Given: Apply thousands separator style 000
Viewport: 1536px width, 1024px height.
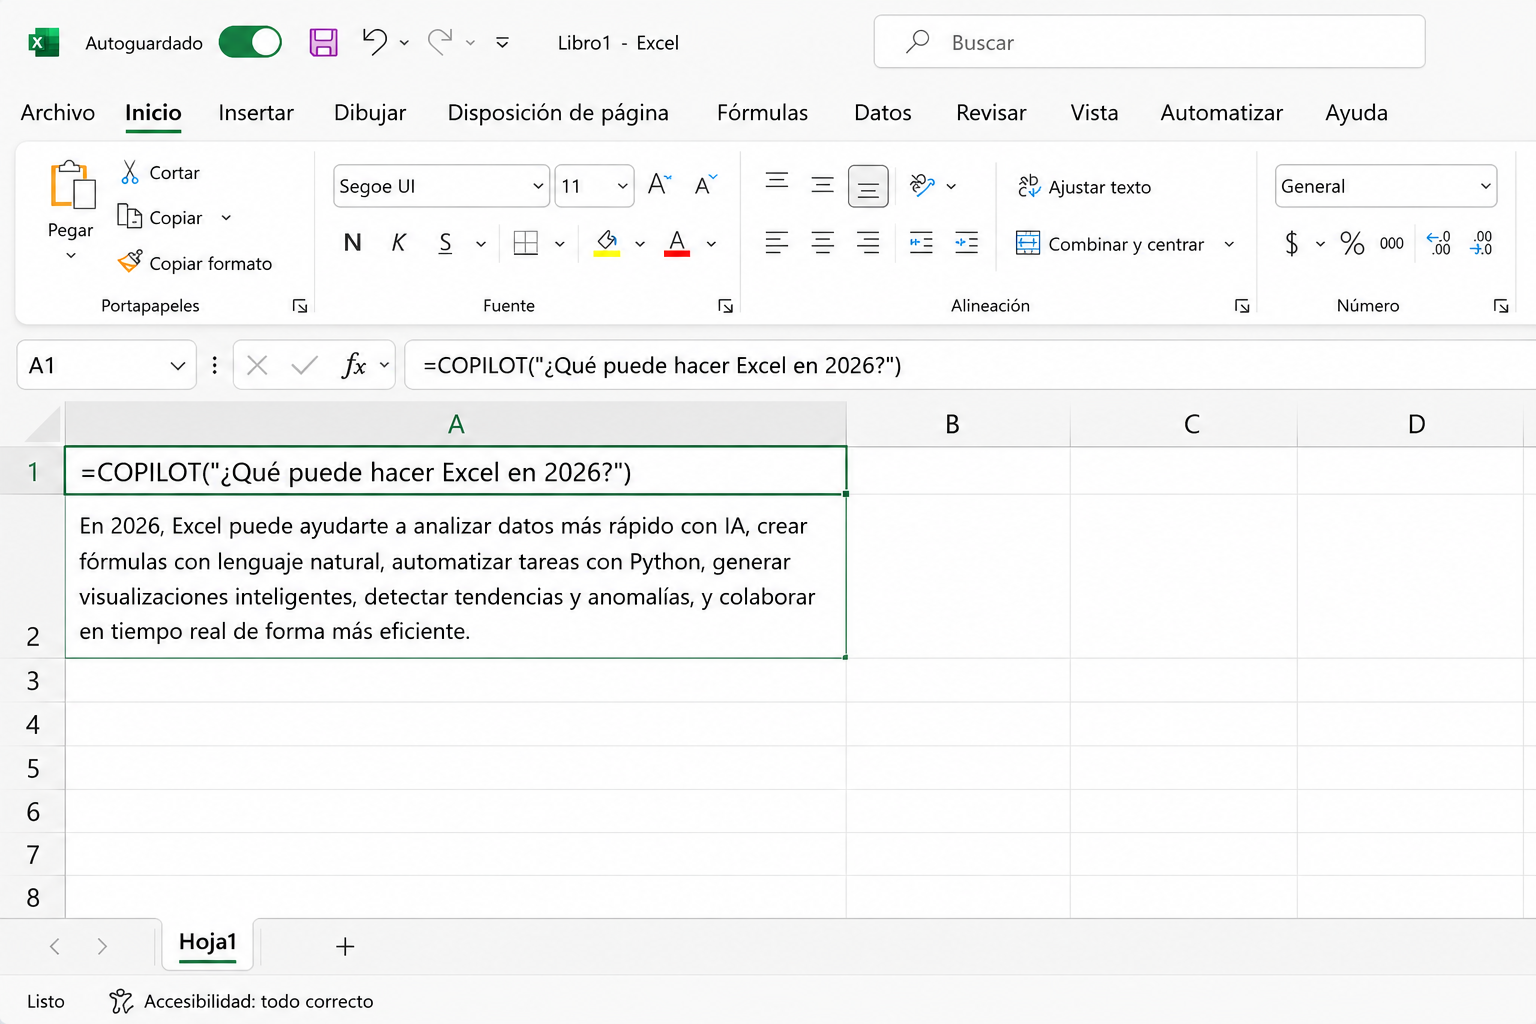Looking at the screenshot, I should click(x=1392, y=243).
